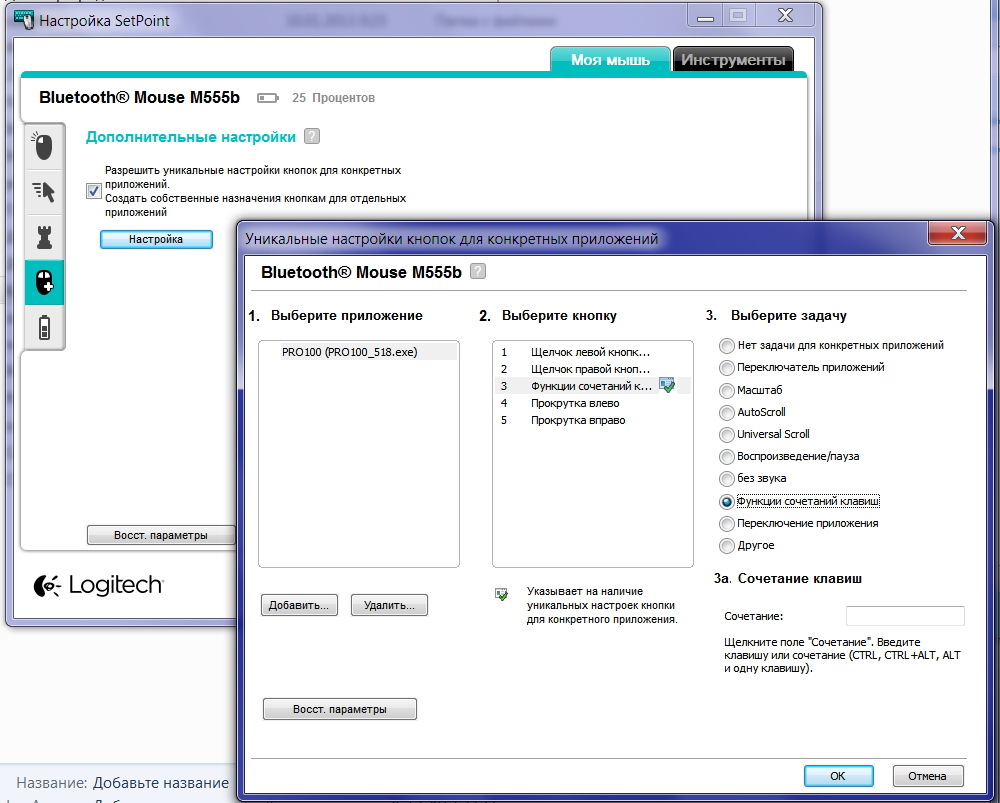1000x803 pixels.
Task: Click legend icon beside Указывает на наличие
Action: click(x=502, y=594)
